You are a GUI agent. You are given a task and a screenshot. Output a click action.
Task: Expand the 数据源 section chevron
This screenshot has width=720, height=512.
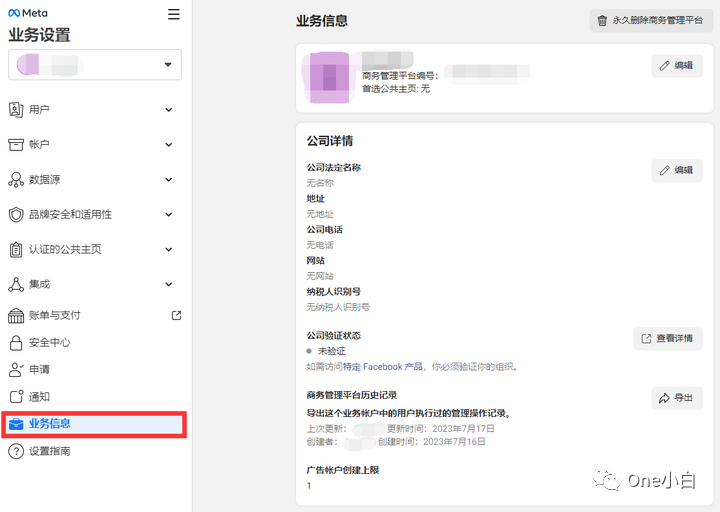tap(169, 180)
